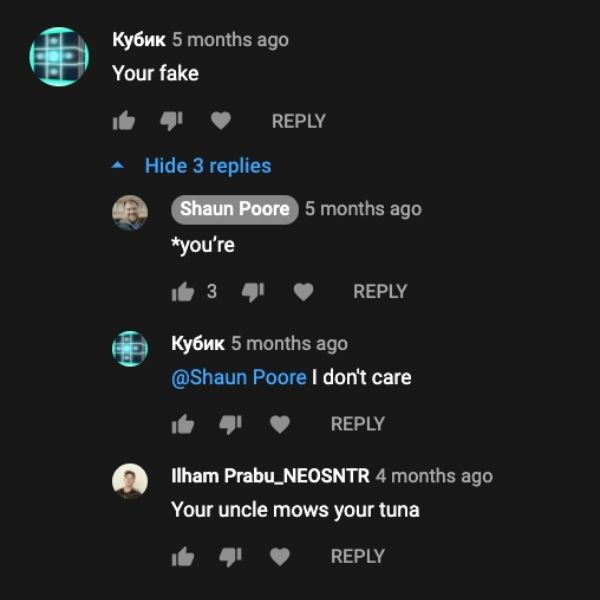Click the blue collapse arrow beside replies
The height and width of the screenshot is (600, 600).
(118, 165)
